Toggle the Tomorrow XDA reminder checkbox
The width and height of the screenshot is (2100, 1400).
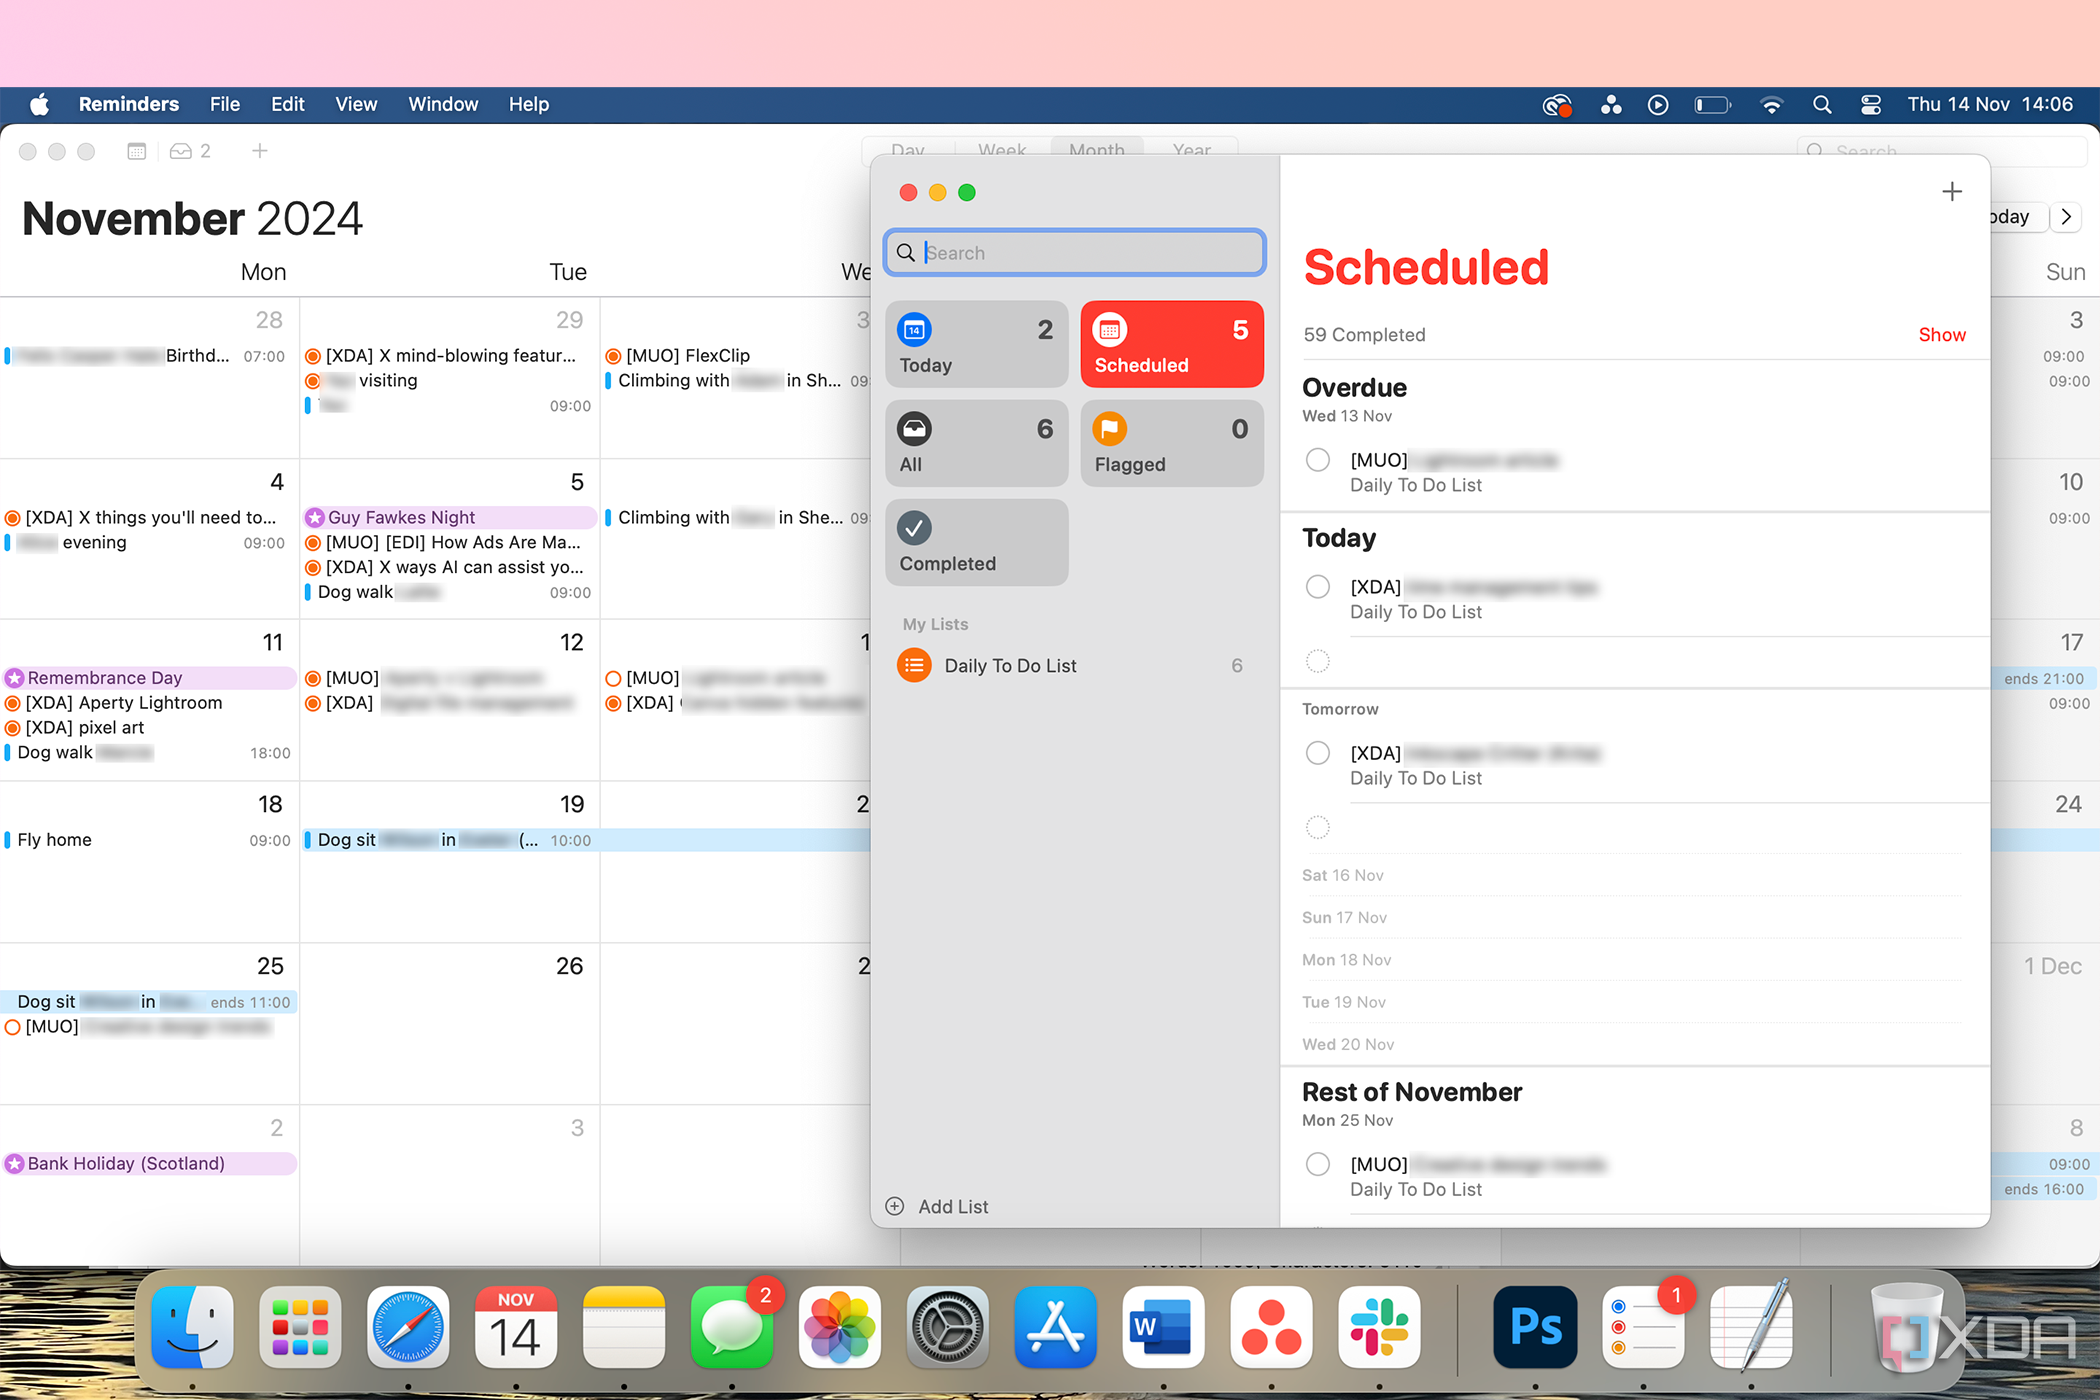click(1317, 752)
